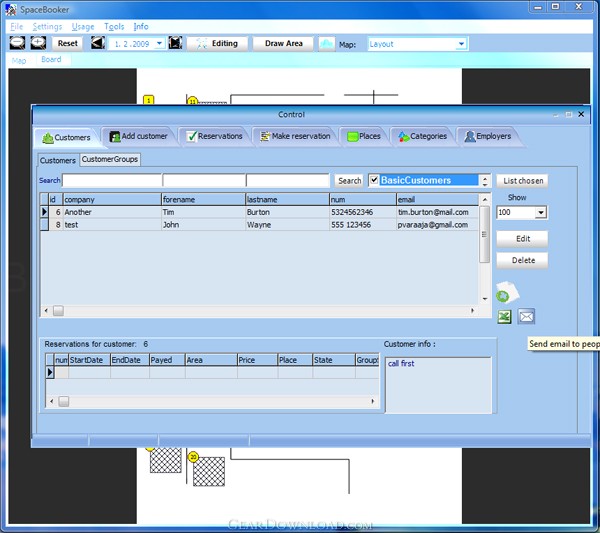Click the State column header

point(334,360)
